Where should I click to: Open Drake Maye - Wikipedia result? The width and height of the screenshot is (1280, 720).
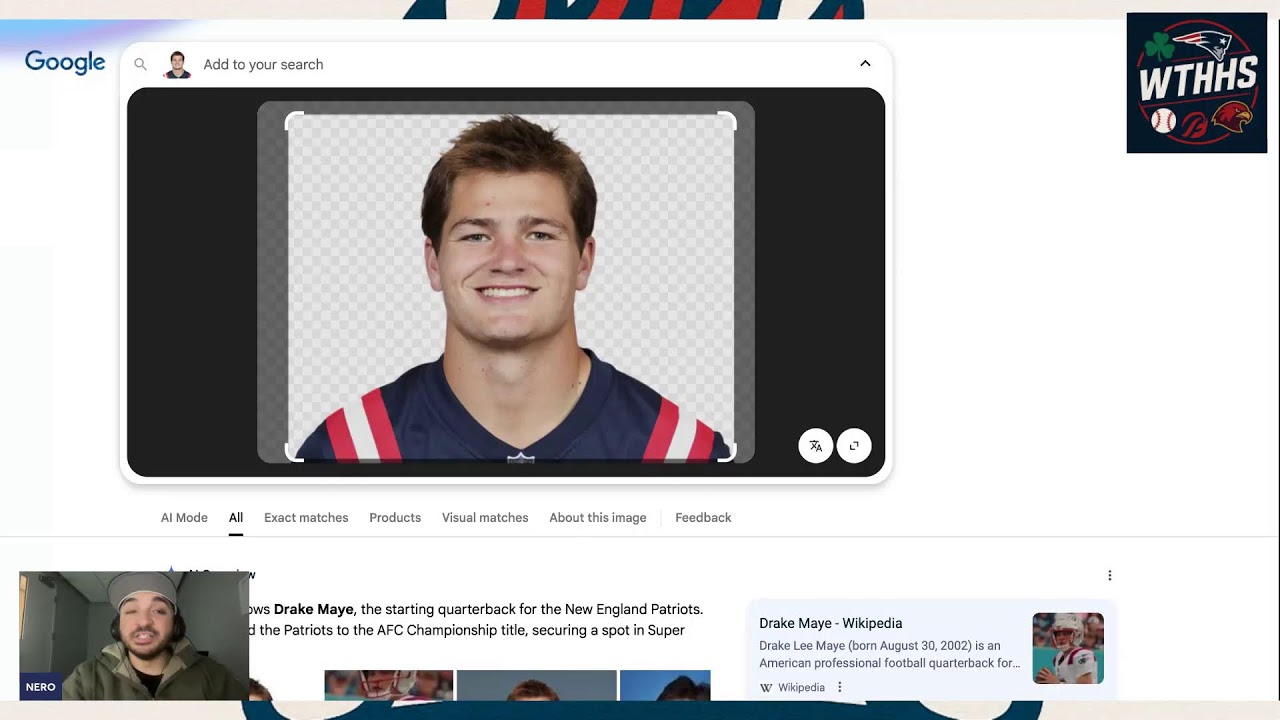[x=830, y=623]
